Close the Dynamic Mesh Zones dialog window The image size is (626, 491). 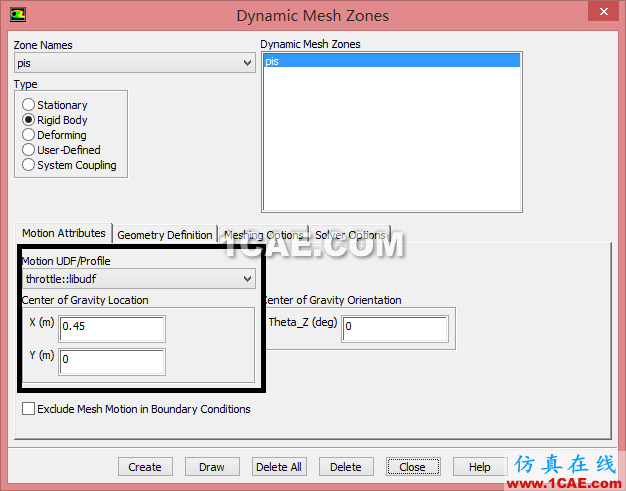pos(604,12)
